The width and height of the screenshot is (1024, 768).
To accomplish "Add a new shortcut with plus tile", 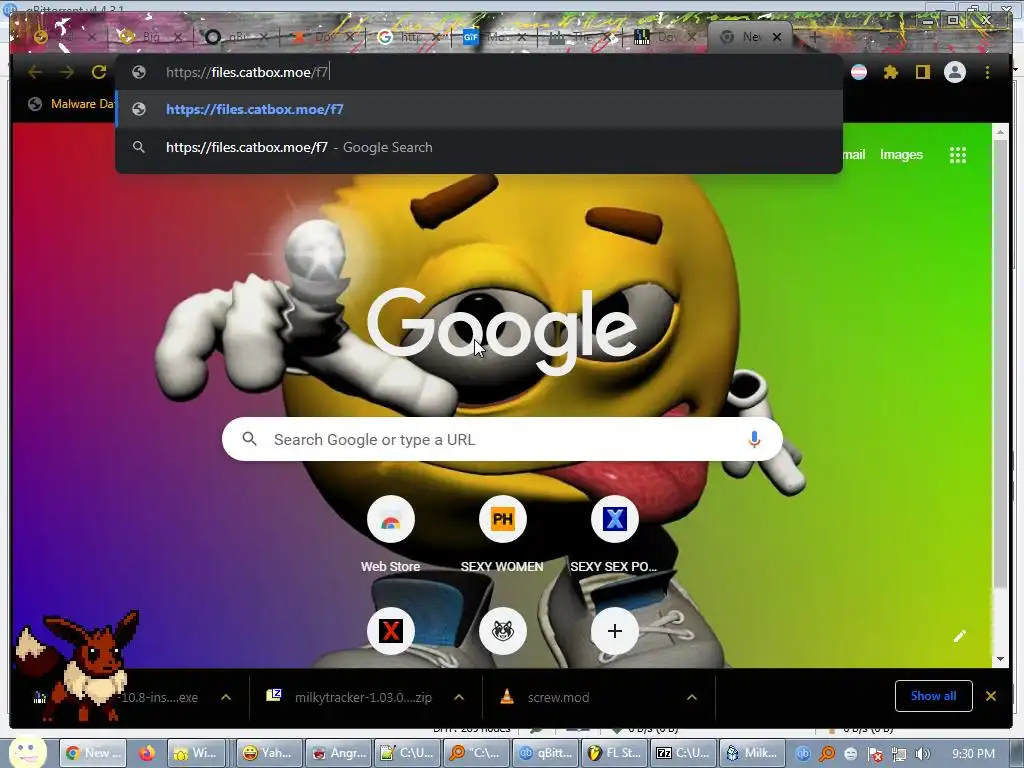I will click(x=615, y=631).
